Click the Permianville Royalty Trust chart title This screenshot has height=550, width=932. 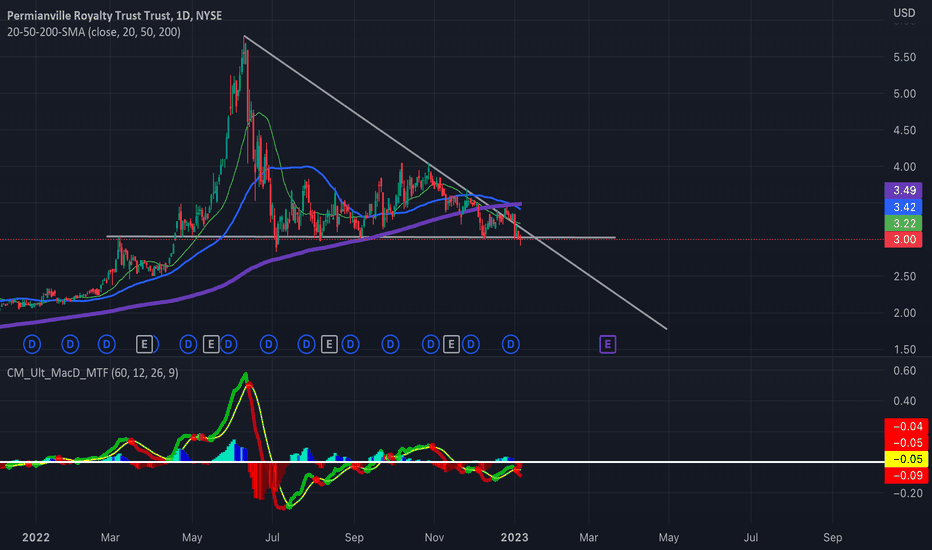(x=114, y=15)
